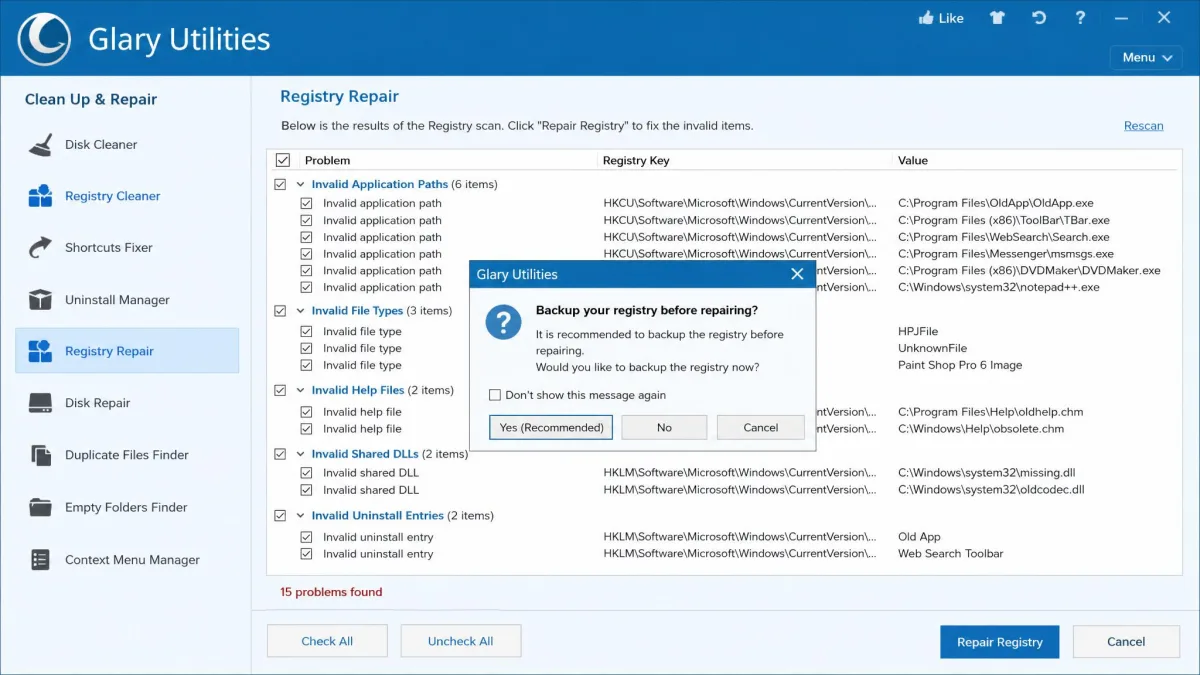Collapse the Invalid Shared DLLs group
Viewport: 1200px width, 675px height.
click(300, 454)
